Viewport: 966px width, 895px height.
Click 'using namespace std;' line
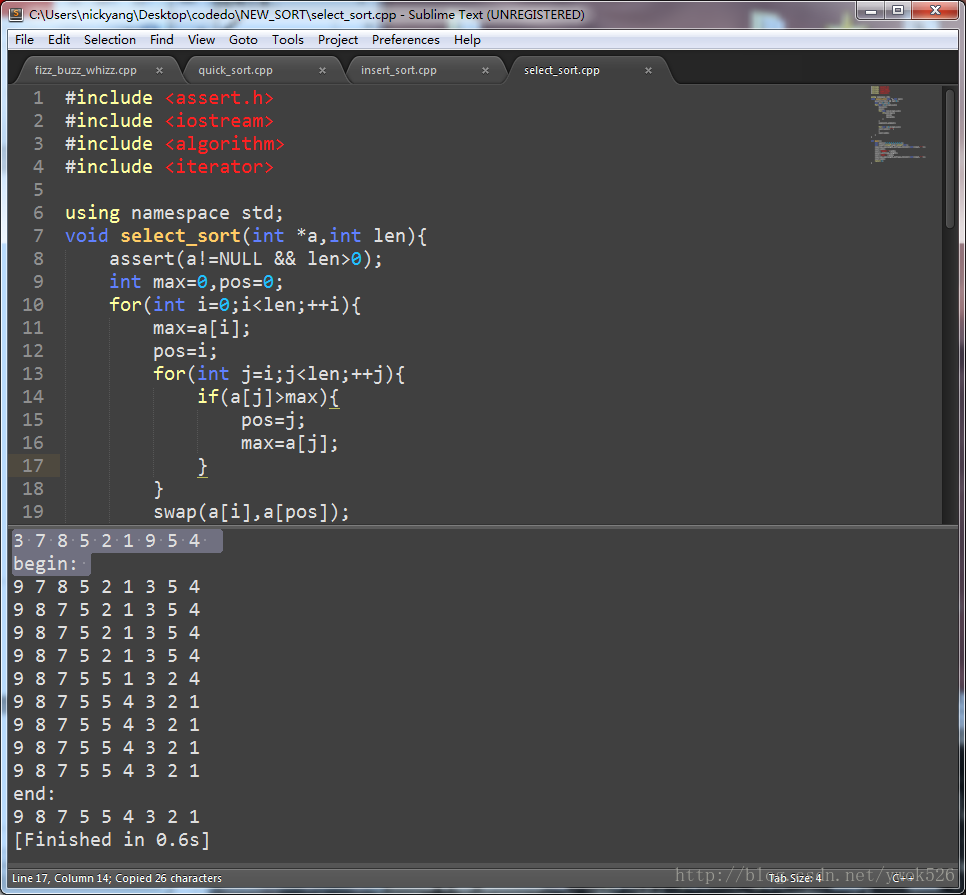[x=174, y=213]
